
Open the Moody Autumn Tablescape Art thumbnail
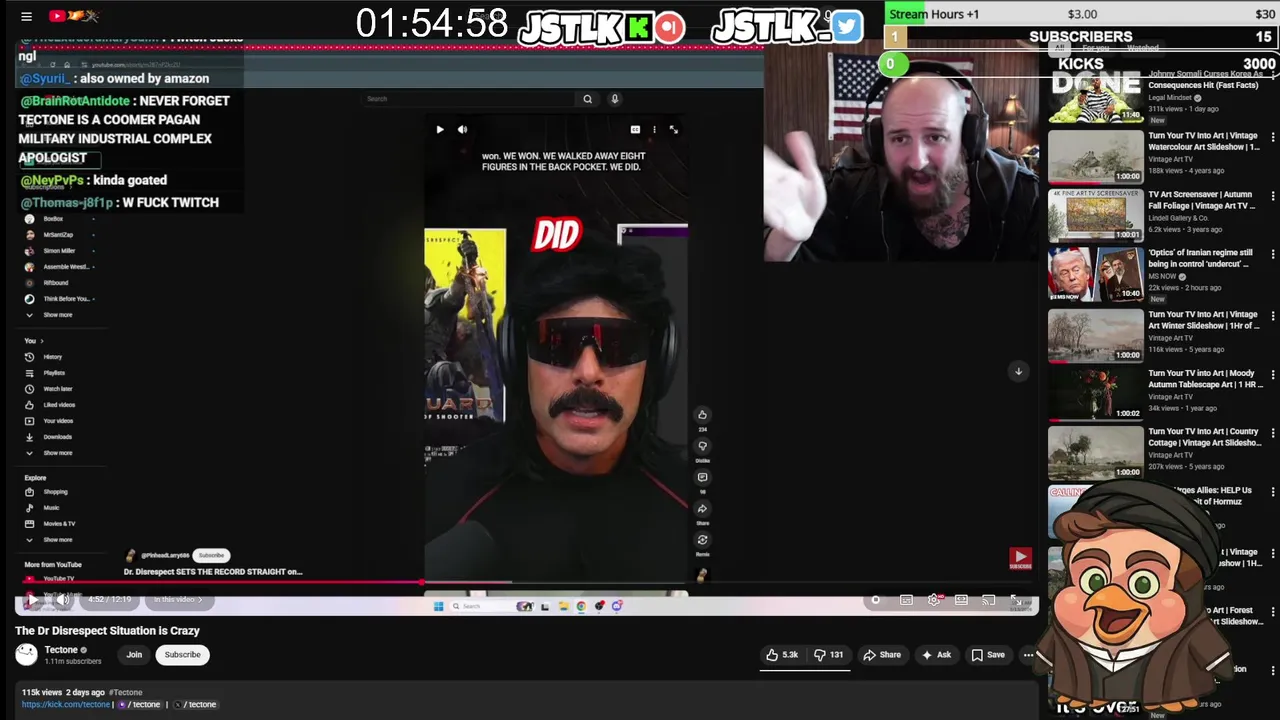1095,393
